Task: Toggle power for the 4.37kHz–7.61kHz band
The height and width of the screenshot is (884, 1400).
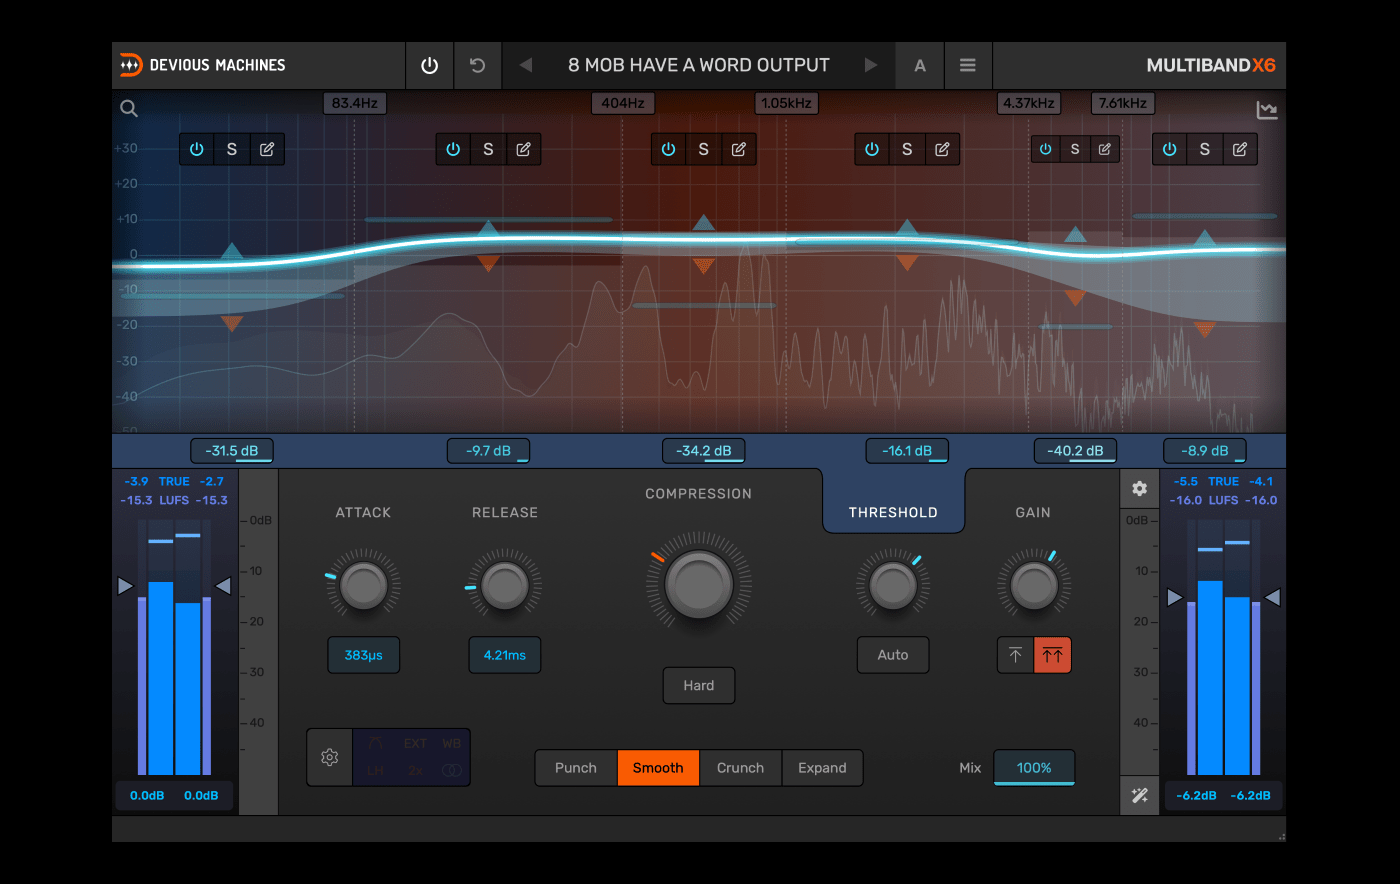Action: [x=1046, y=149]
